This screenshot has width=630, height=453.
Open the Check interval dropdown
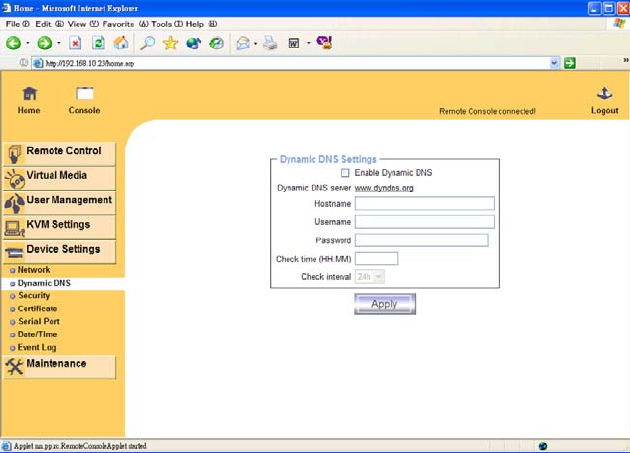tap(369, 276)
